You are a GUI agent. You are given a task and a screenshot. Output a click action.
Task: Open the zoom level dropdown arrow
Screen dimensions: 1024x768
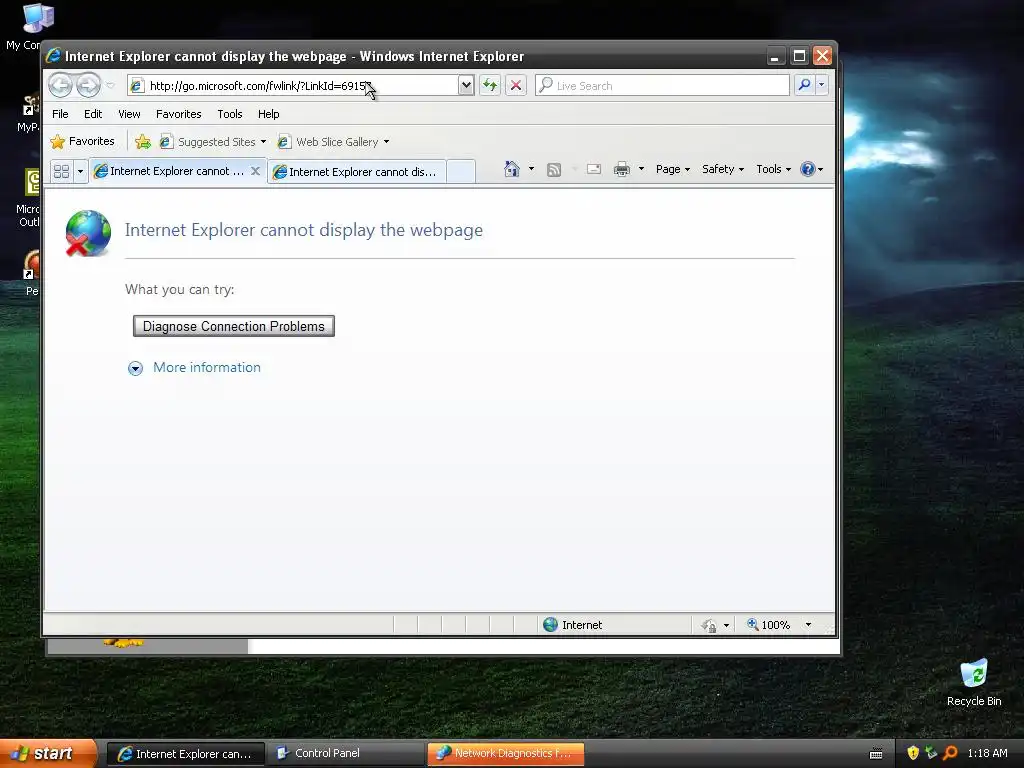808,625
